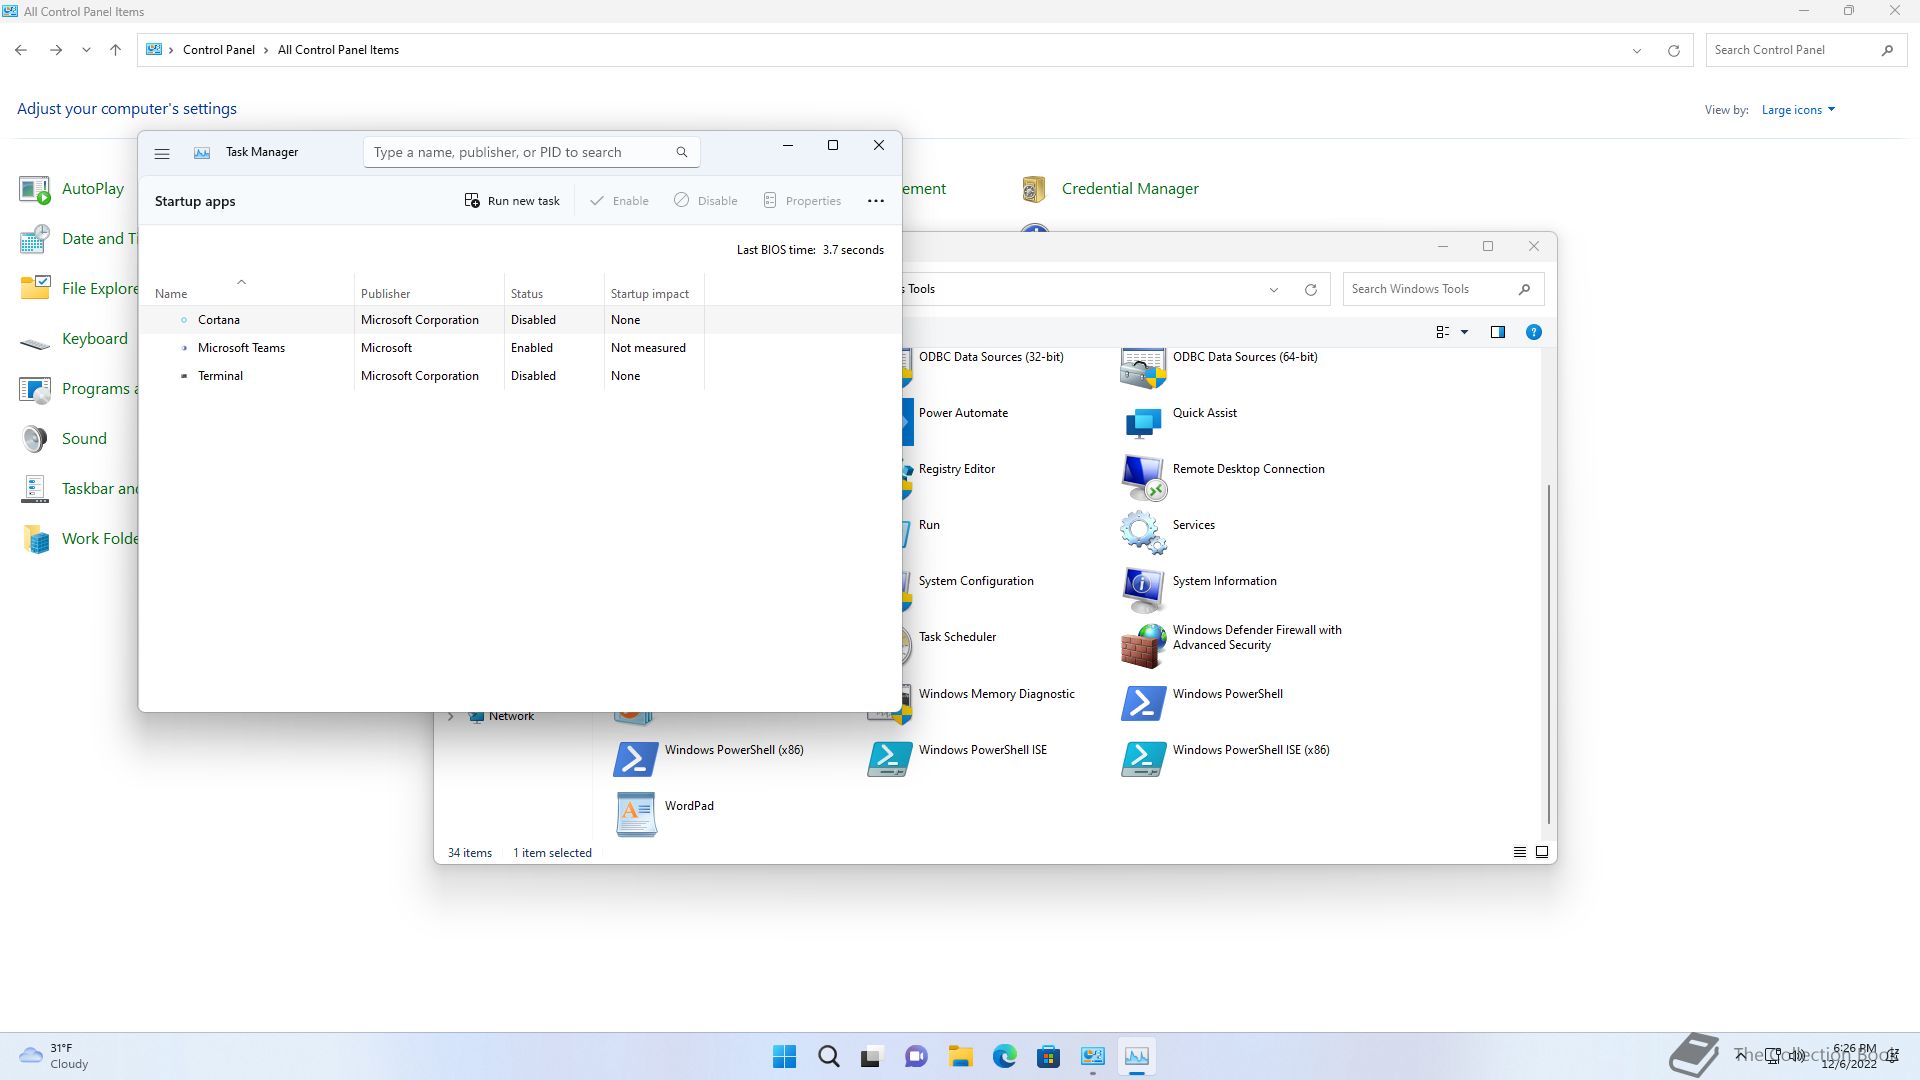Open Quick Assist tool

pos(1179,423)
